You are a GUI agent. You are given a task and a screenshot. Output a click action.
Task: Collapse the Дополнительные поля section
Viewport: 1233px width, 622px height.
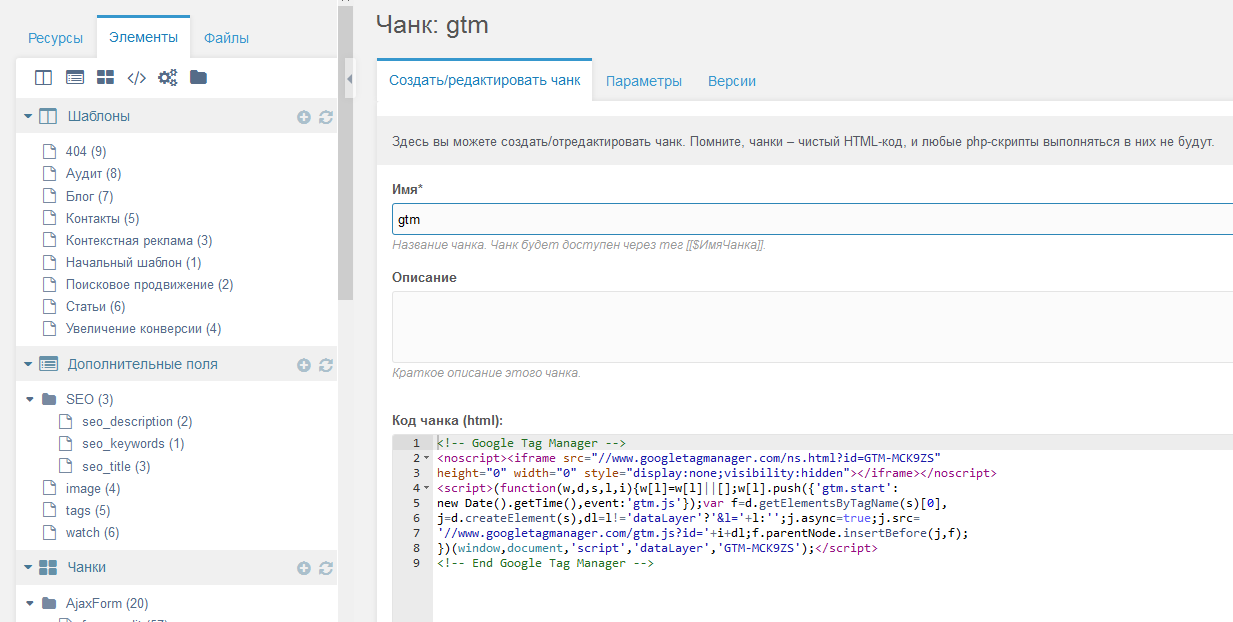pyautogui.click(x=28, y=364)
